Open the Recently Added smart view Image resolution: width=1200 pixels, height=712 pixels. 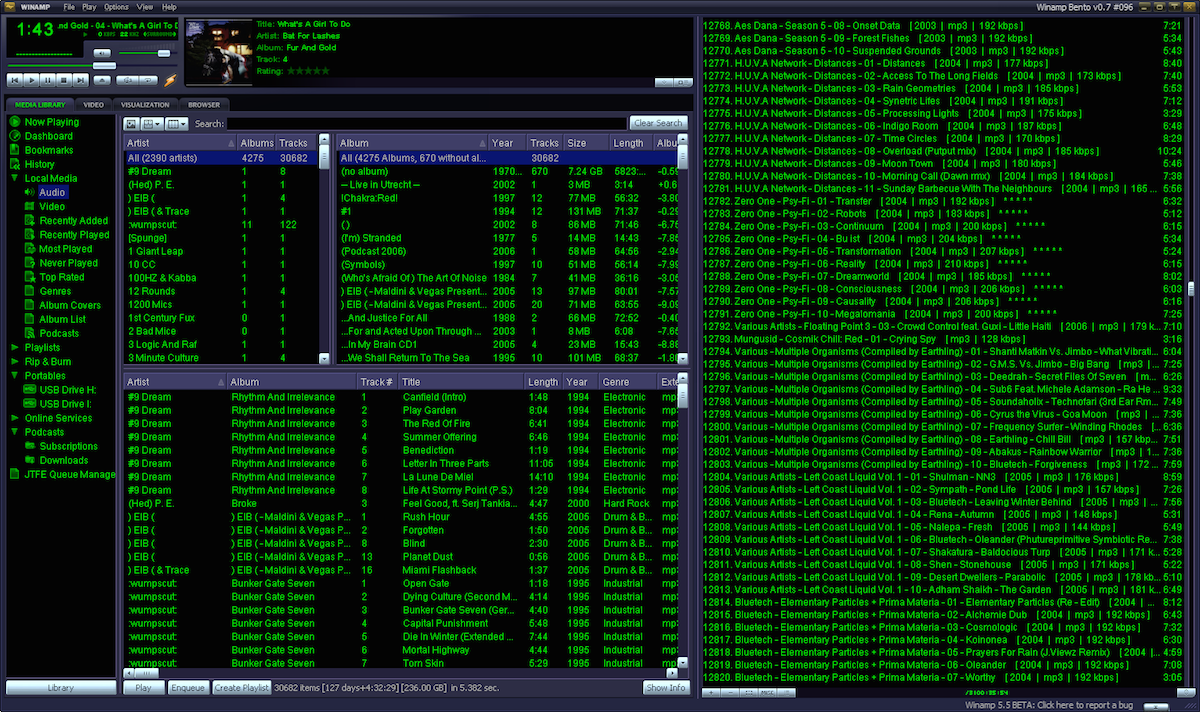coord(74,220)
